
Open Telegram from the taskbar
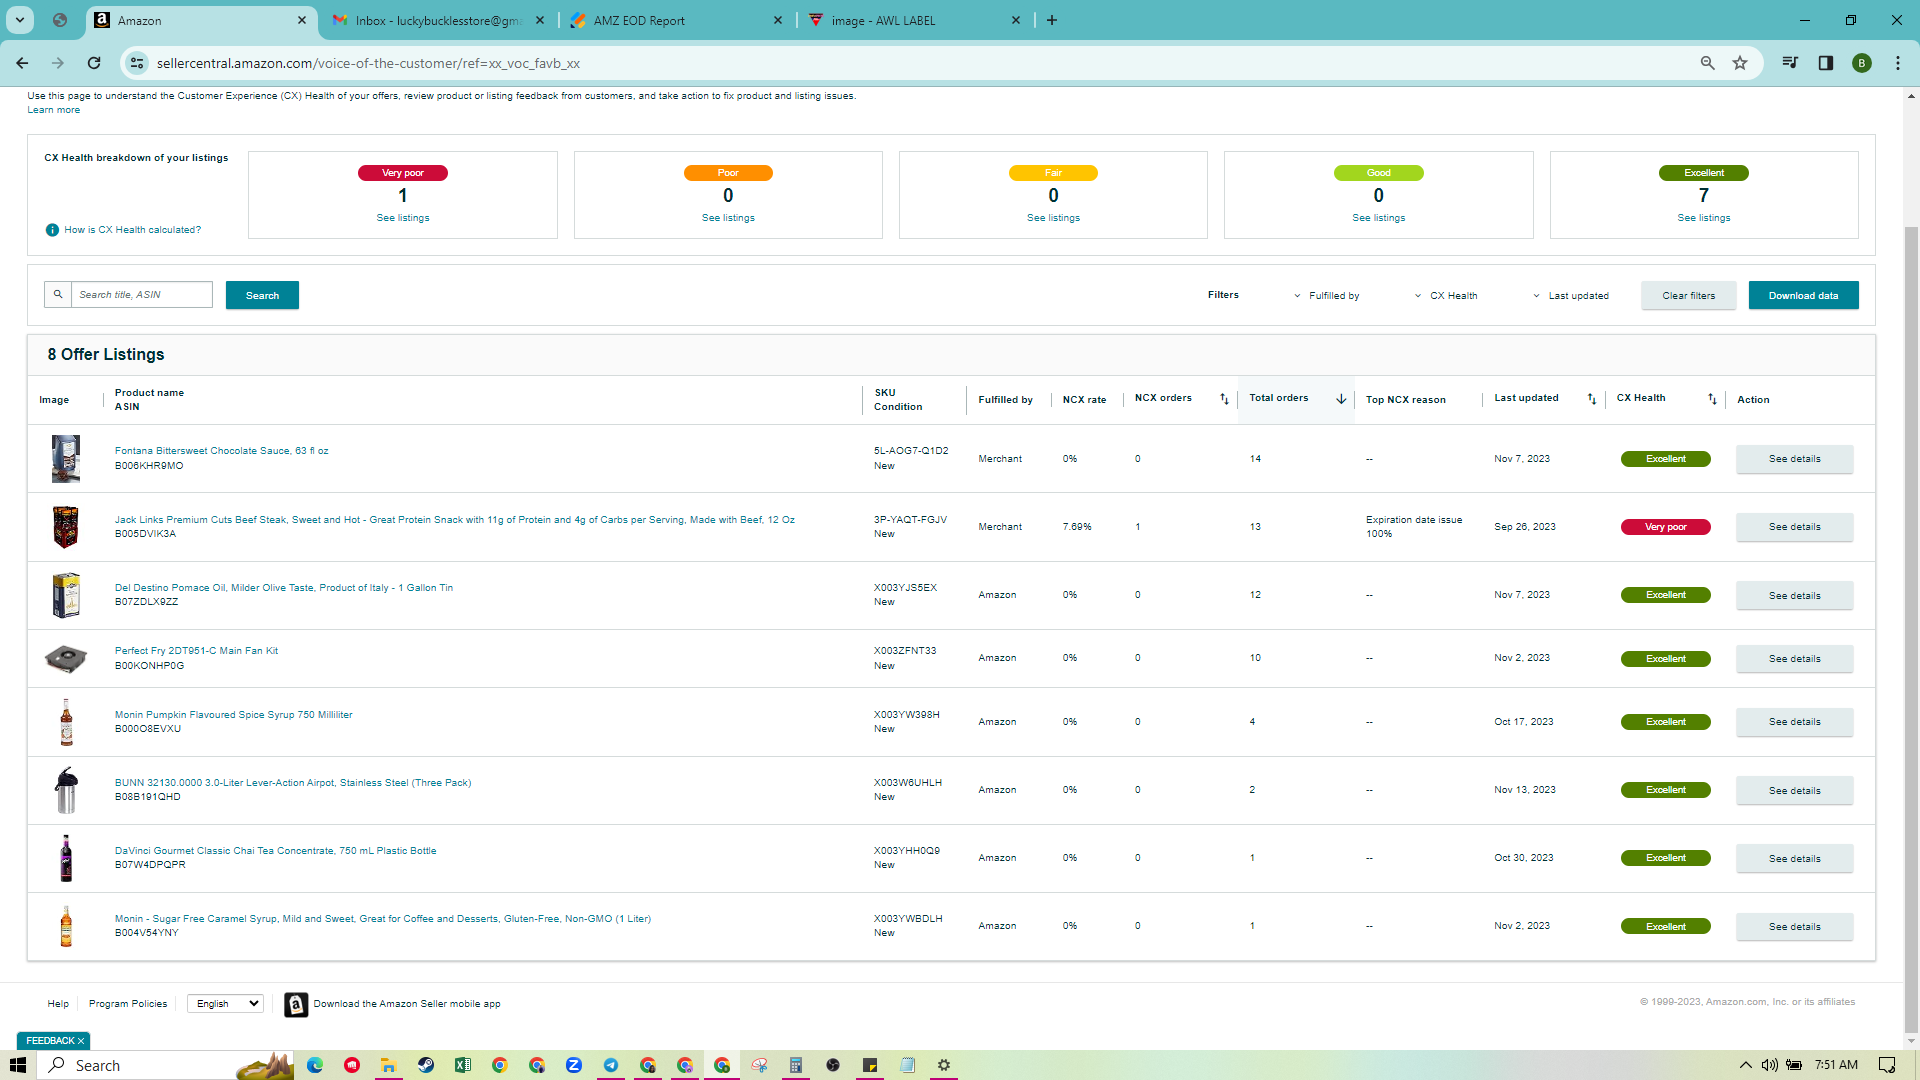click(611, 1065)
